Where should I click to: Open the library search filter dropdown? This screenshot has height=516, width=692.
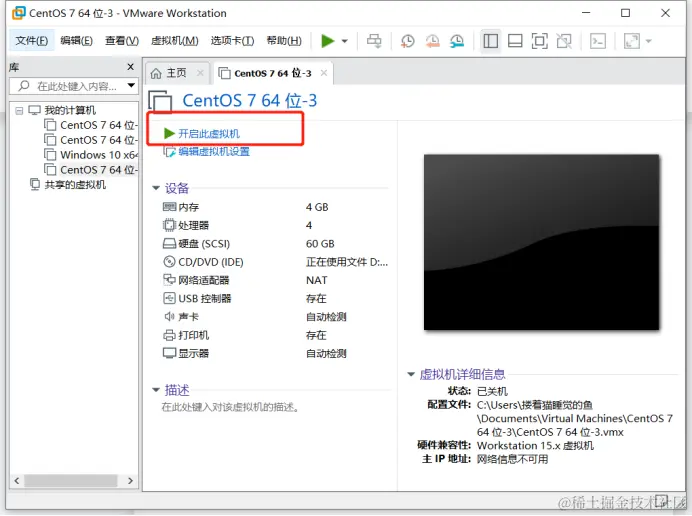click(131, 86)
